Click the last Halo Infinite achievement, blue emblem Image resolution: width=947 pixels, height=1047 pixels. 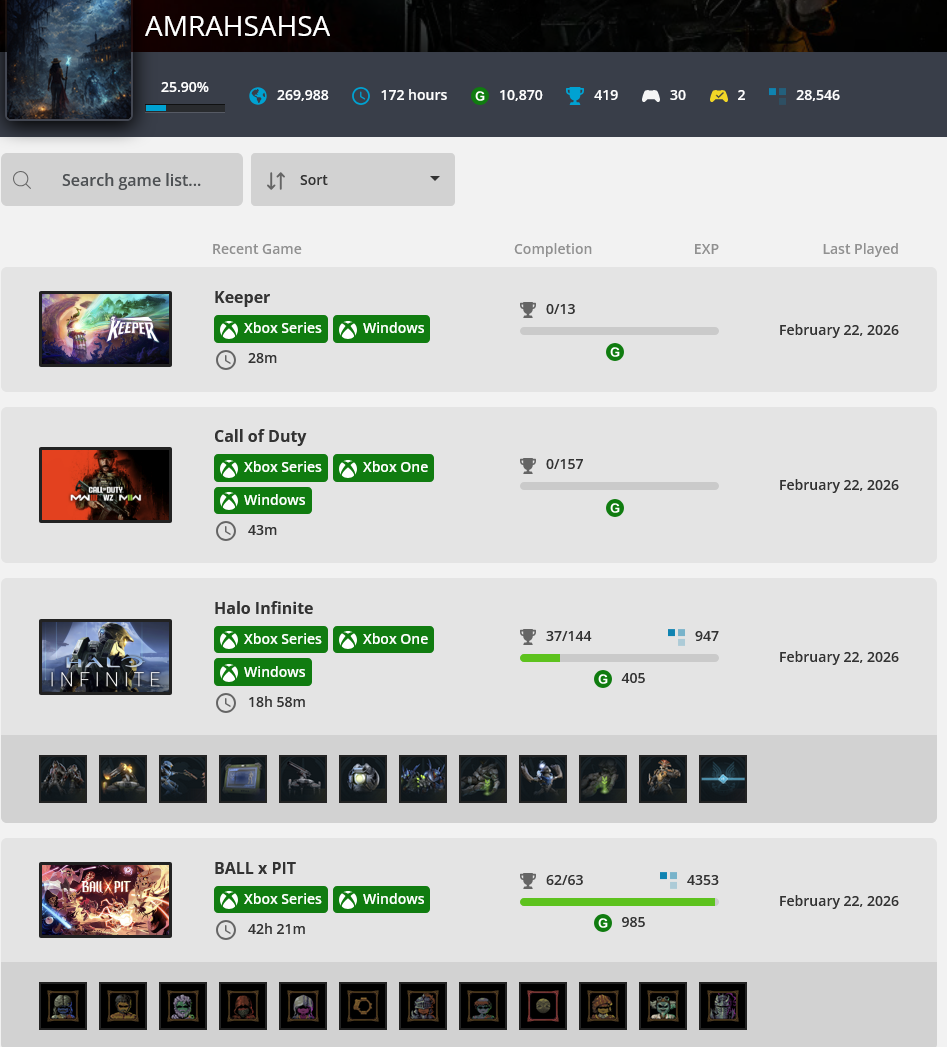723,779
